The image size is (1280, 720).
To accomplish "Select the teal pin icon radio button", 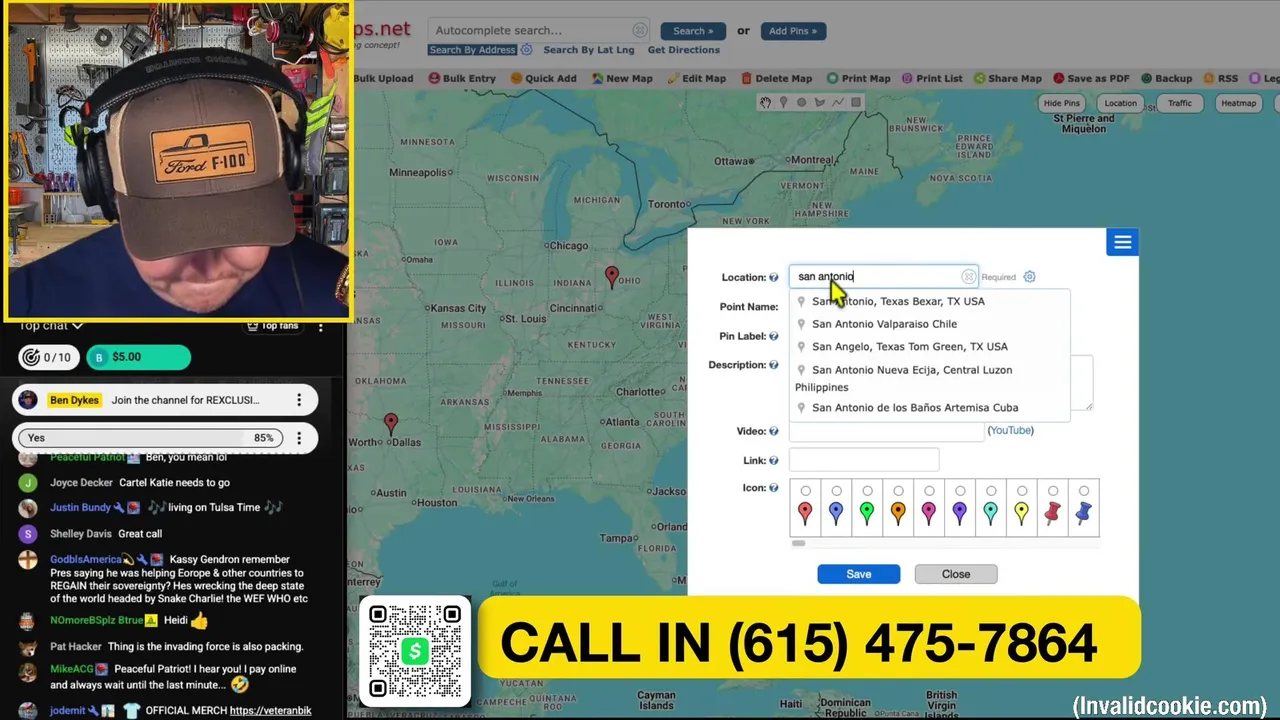I will click(991, 491).
